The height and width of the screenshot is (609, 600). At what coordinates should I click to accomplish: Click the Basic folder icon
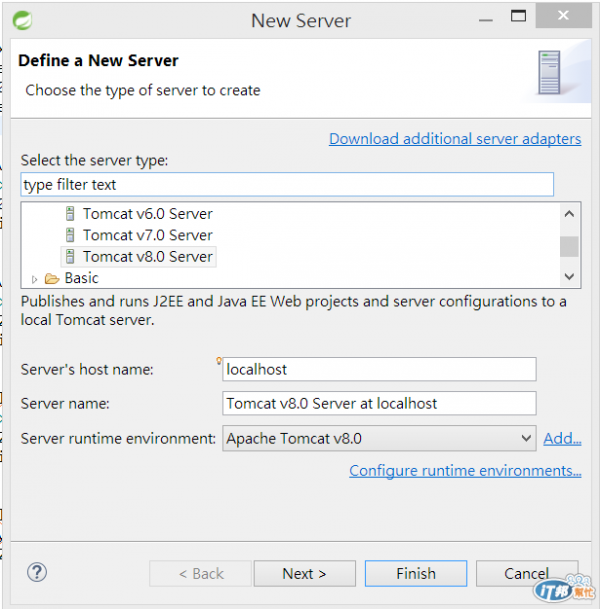[52, 278]
